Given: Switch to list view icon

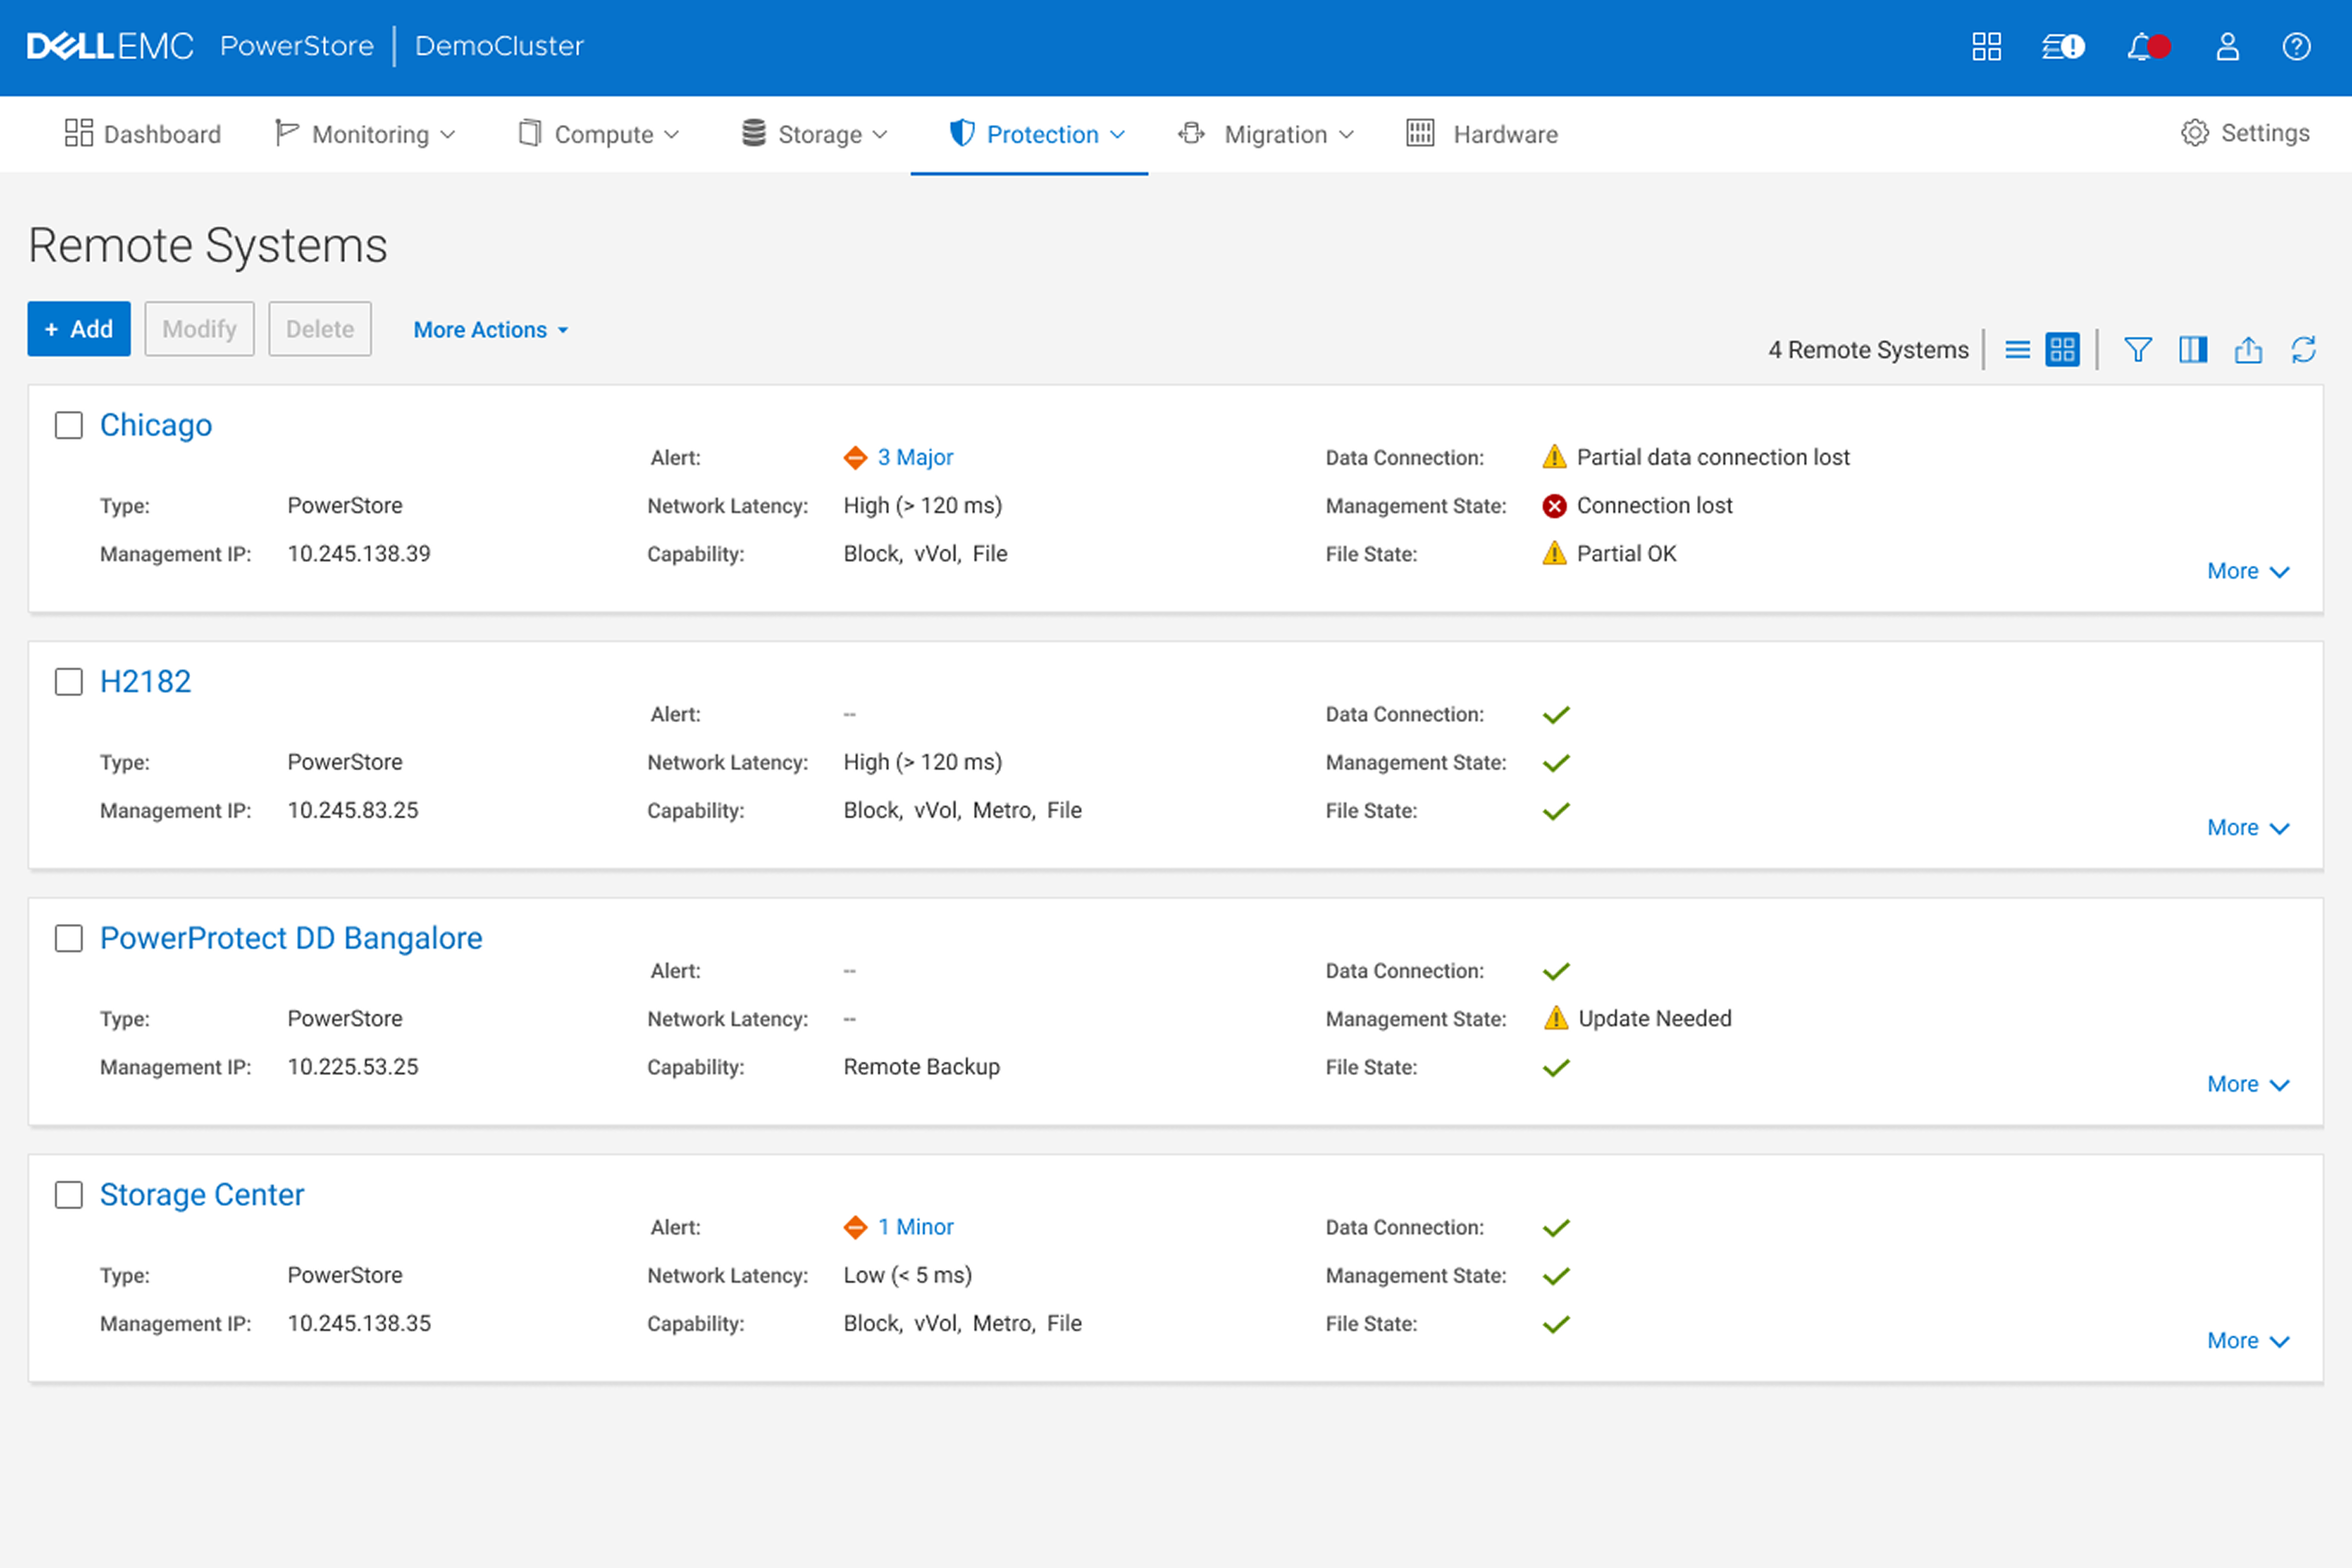Looking at the screenshot, I should [x=2017, y=349].
